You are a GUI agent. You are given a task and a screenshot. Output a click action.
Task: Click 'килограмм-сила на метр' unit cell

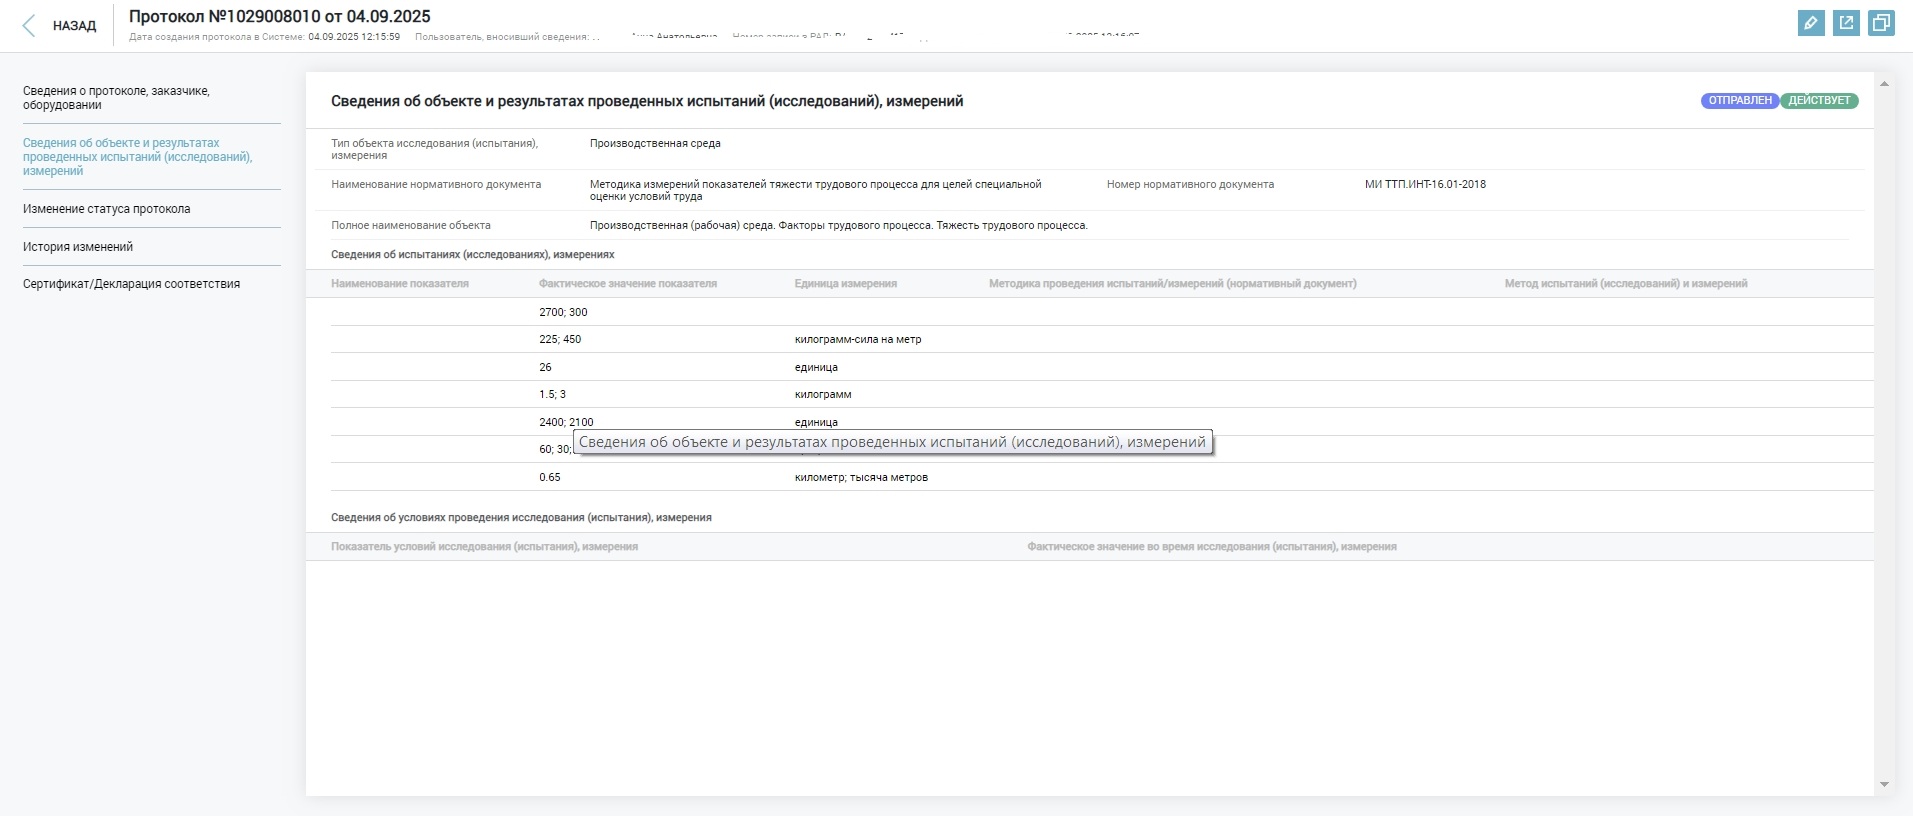(858, 339)
